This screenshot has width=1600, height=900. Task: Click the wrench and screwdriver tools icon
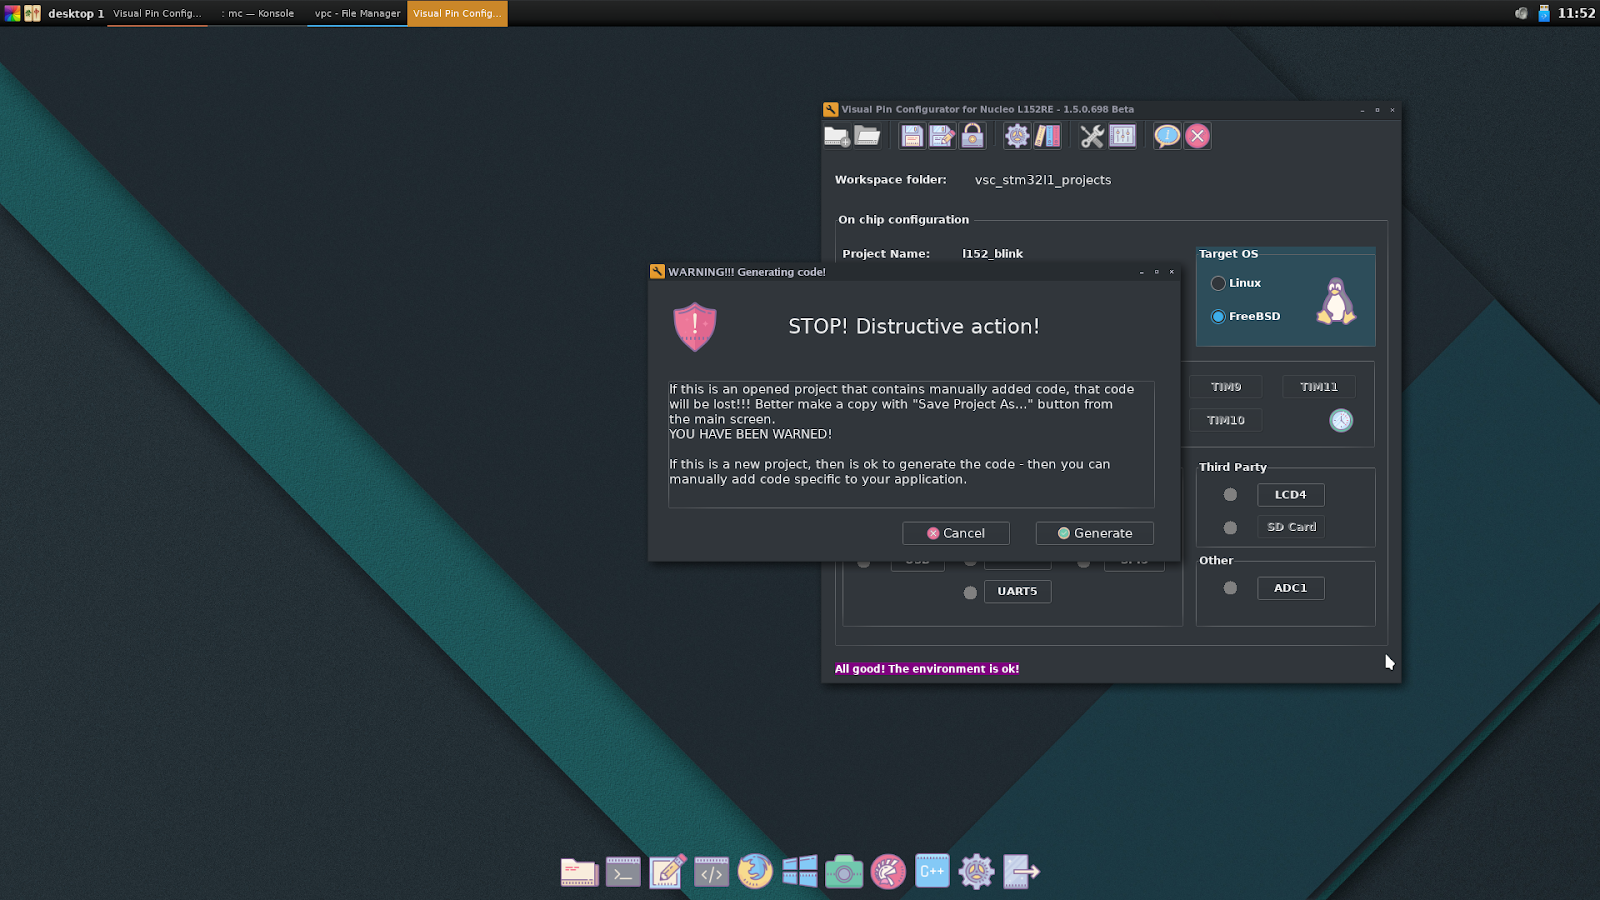click(x=1092, y=136)
